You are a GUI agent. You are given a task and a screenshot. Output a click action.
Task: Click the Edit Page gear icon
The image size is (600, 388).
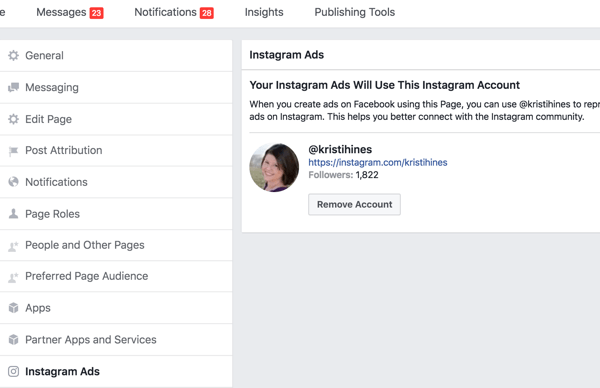point(13,119)
